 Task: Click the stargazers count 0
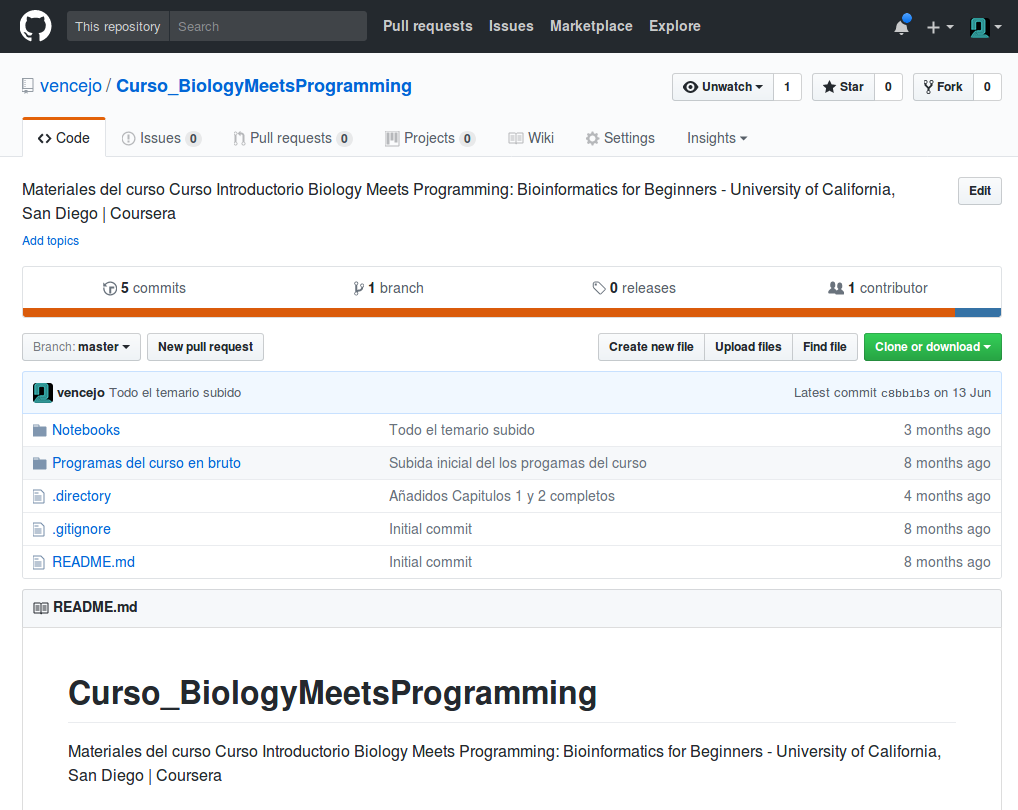click(888, 87)
